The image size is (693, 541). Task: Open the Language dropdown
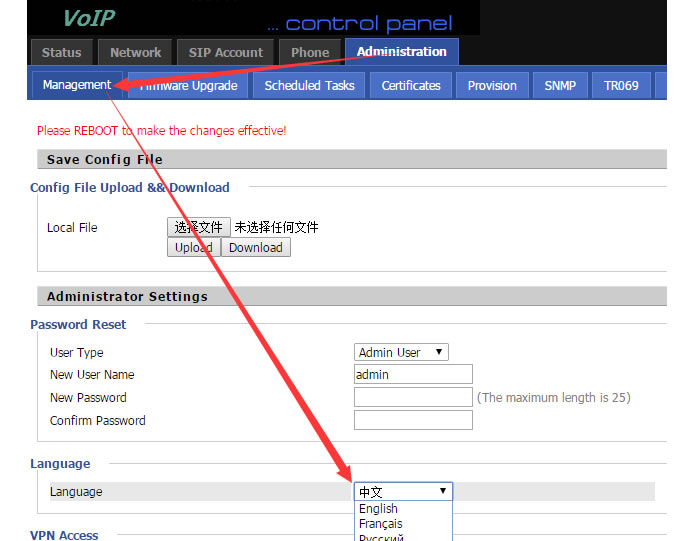403,492
